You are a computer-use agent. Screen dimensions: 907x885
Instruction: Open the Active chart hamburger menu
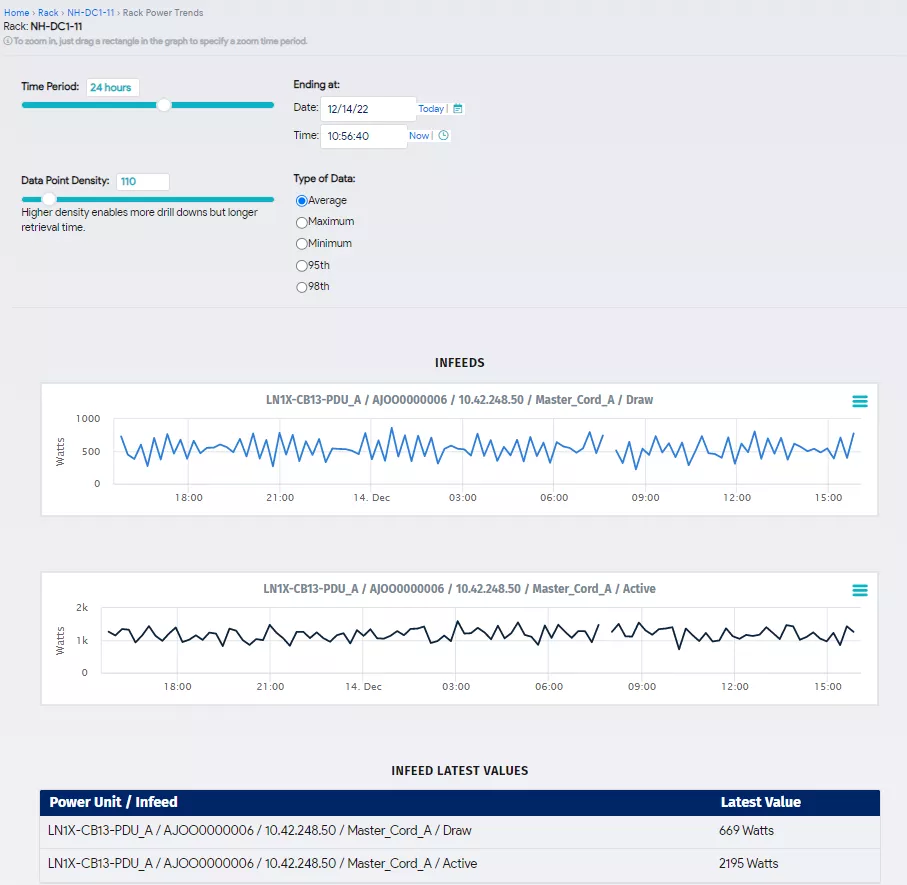point(859,590)
